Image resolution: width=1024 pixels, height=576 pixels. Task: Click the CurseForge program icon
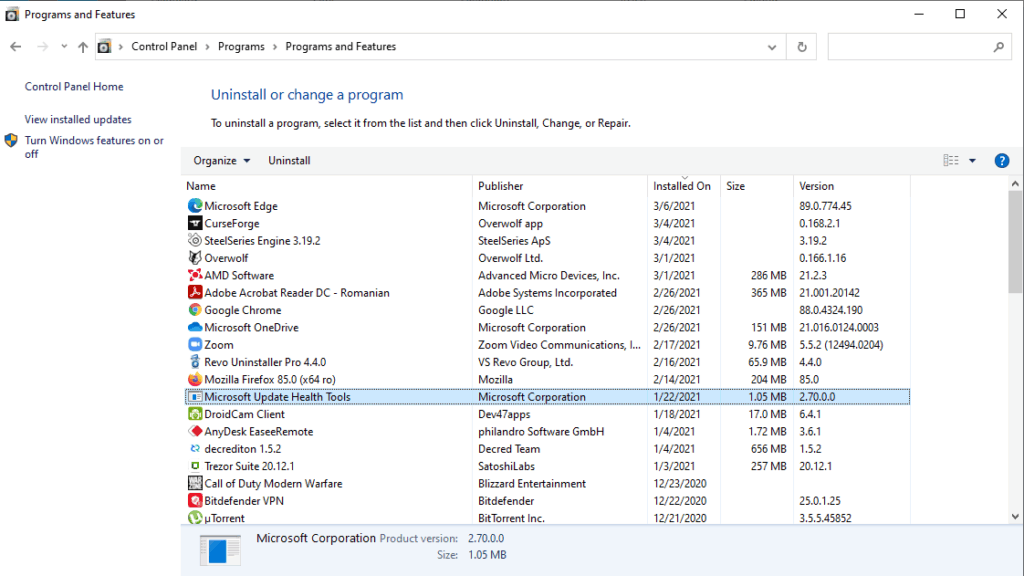[195, 223]
